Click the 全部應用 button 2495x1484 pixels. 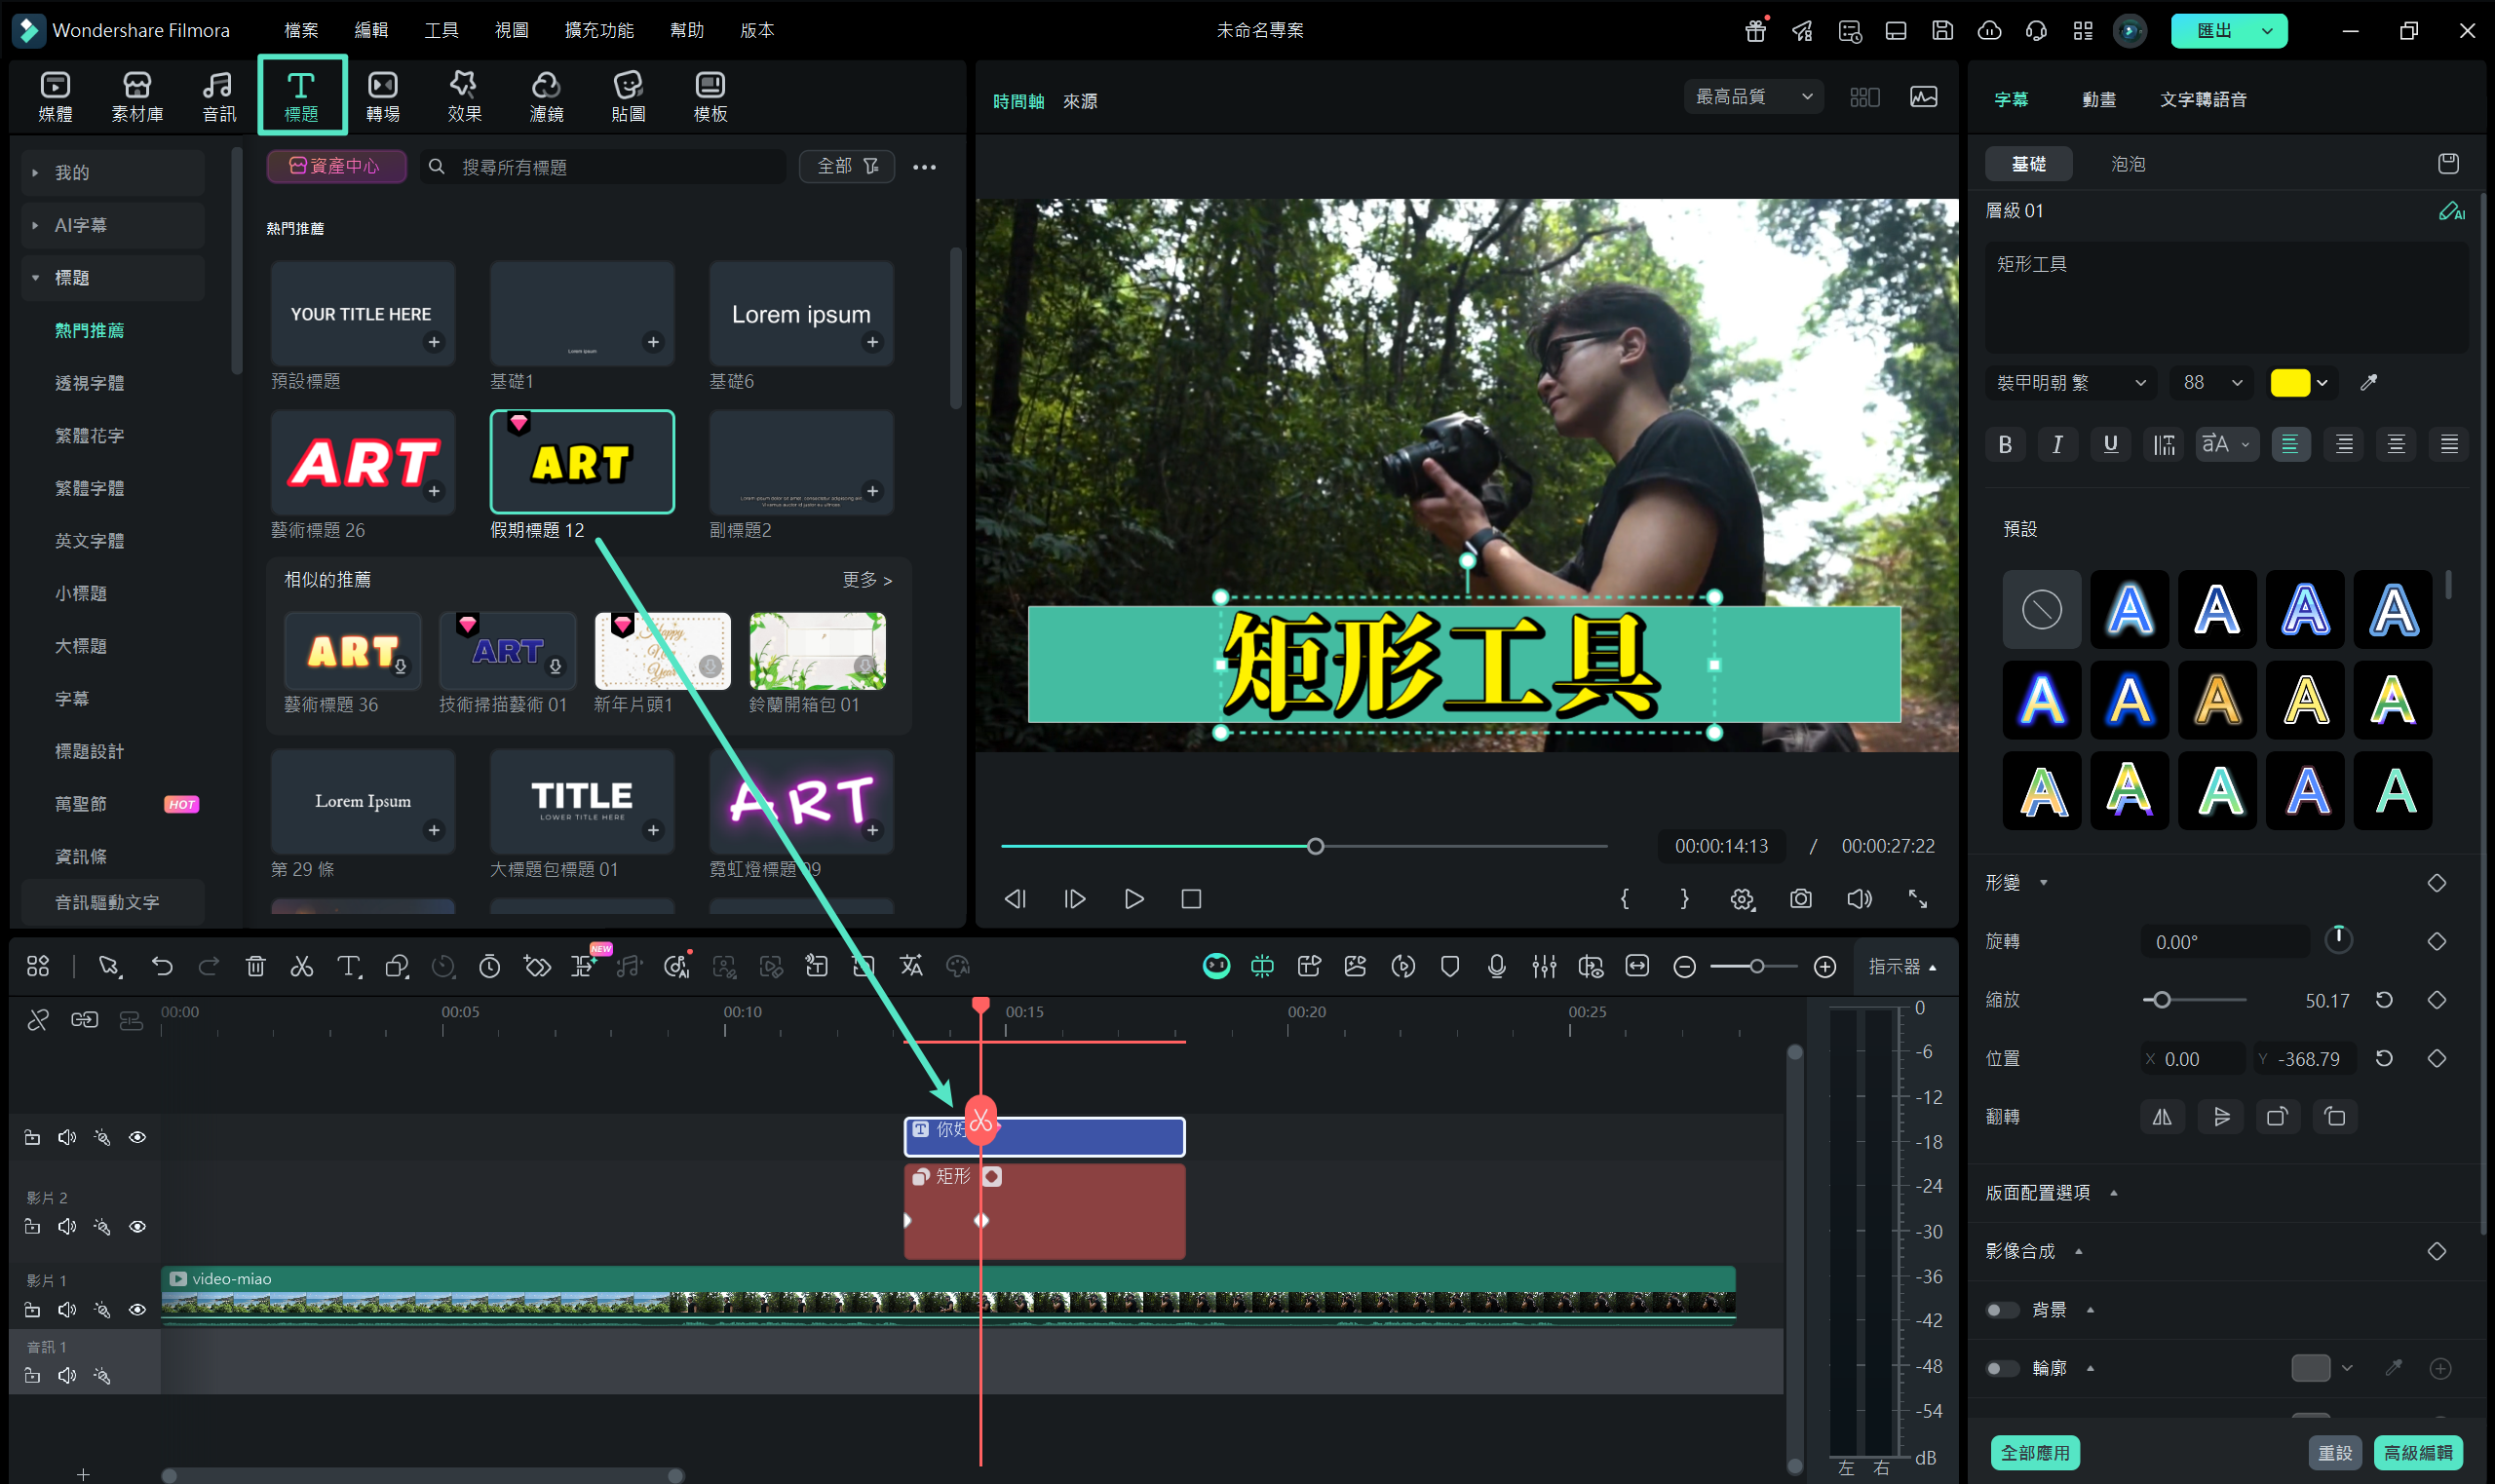click(x=2035, y=1452)
